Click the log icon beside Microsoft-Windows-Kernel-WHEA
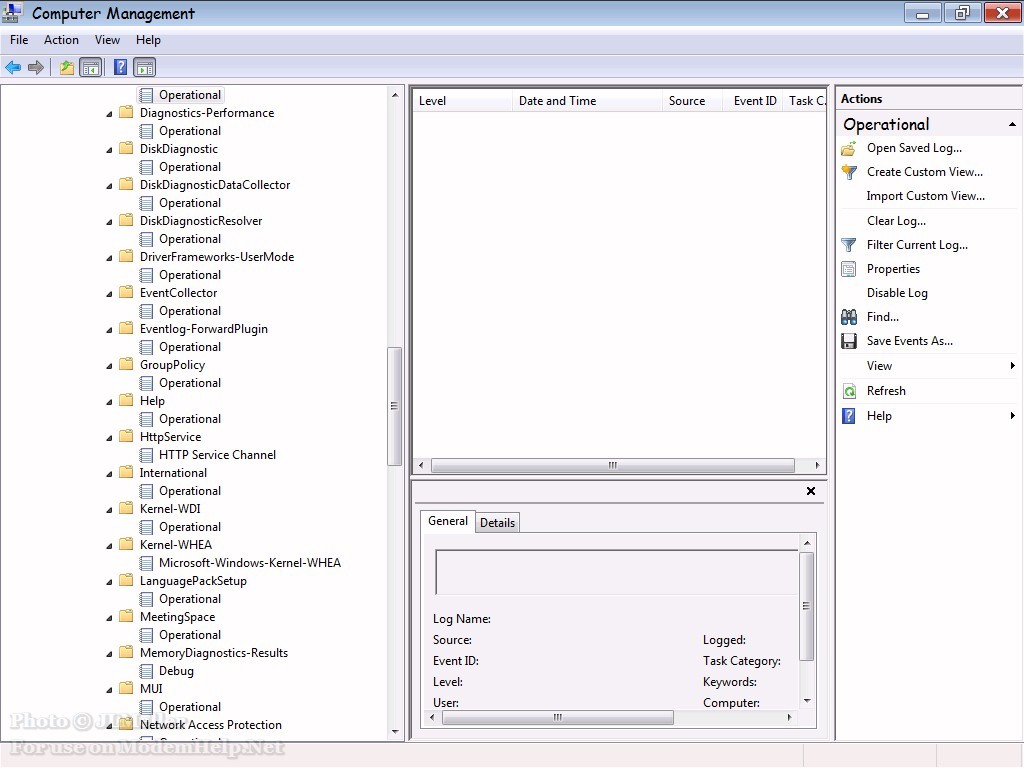1024x768 pixels. (147, 563)
